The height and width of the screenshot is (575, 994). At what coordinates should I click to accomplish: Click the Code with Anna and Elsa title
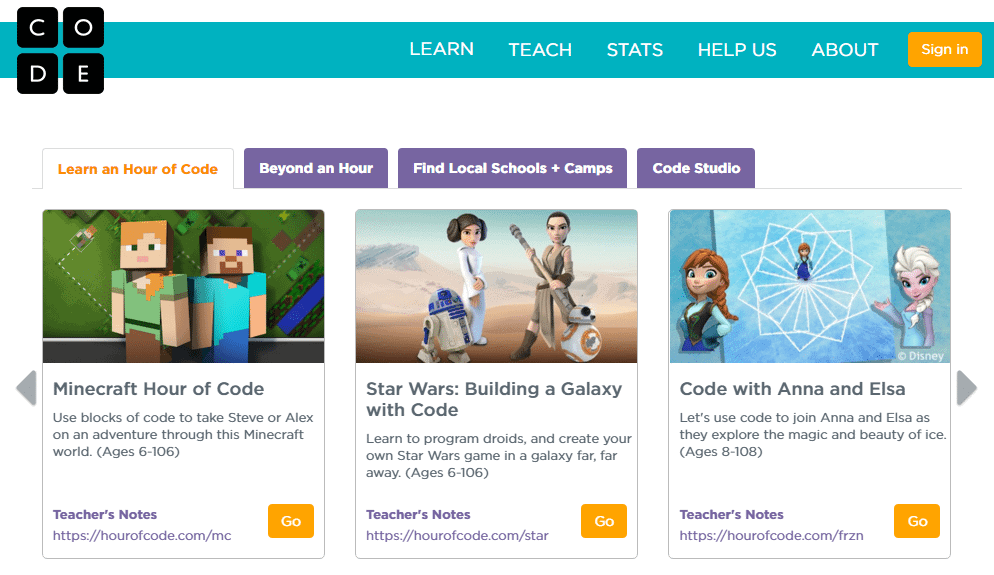[792, 389]
